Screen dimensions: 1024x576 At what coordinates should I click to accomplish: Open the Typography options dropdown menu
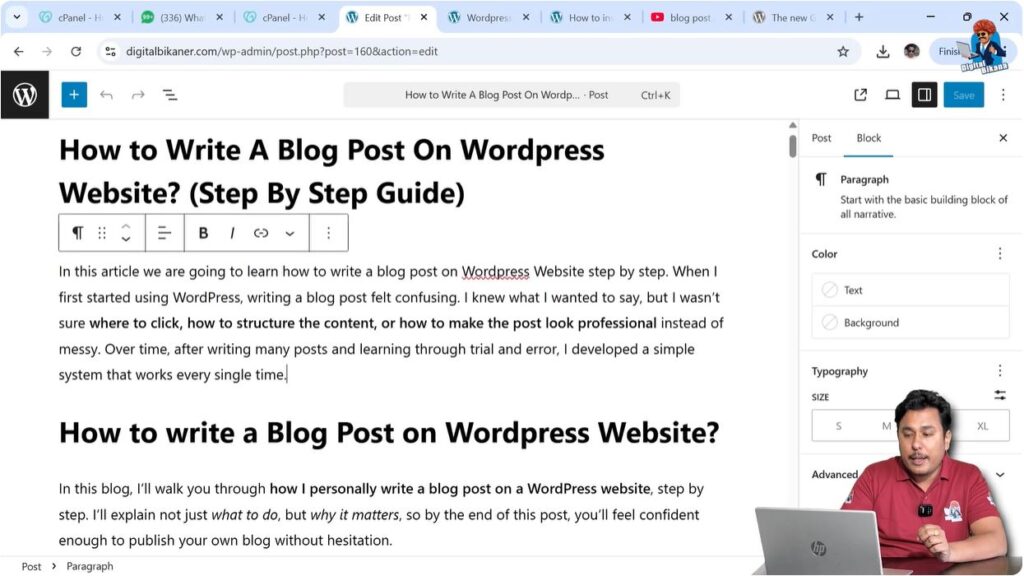click(999, 370)
